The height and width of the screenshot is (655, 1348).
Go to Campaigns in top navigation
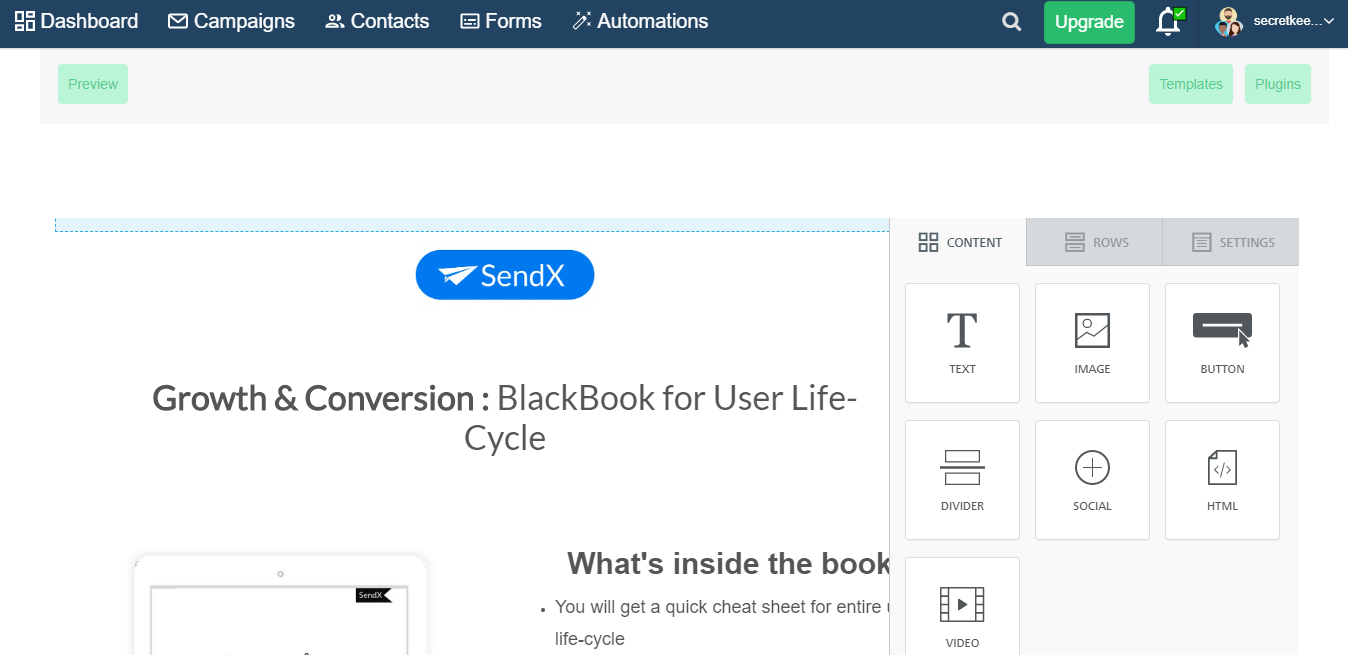[231, 21]
